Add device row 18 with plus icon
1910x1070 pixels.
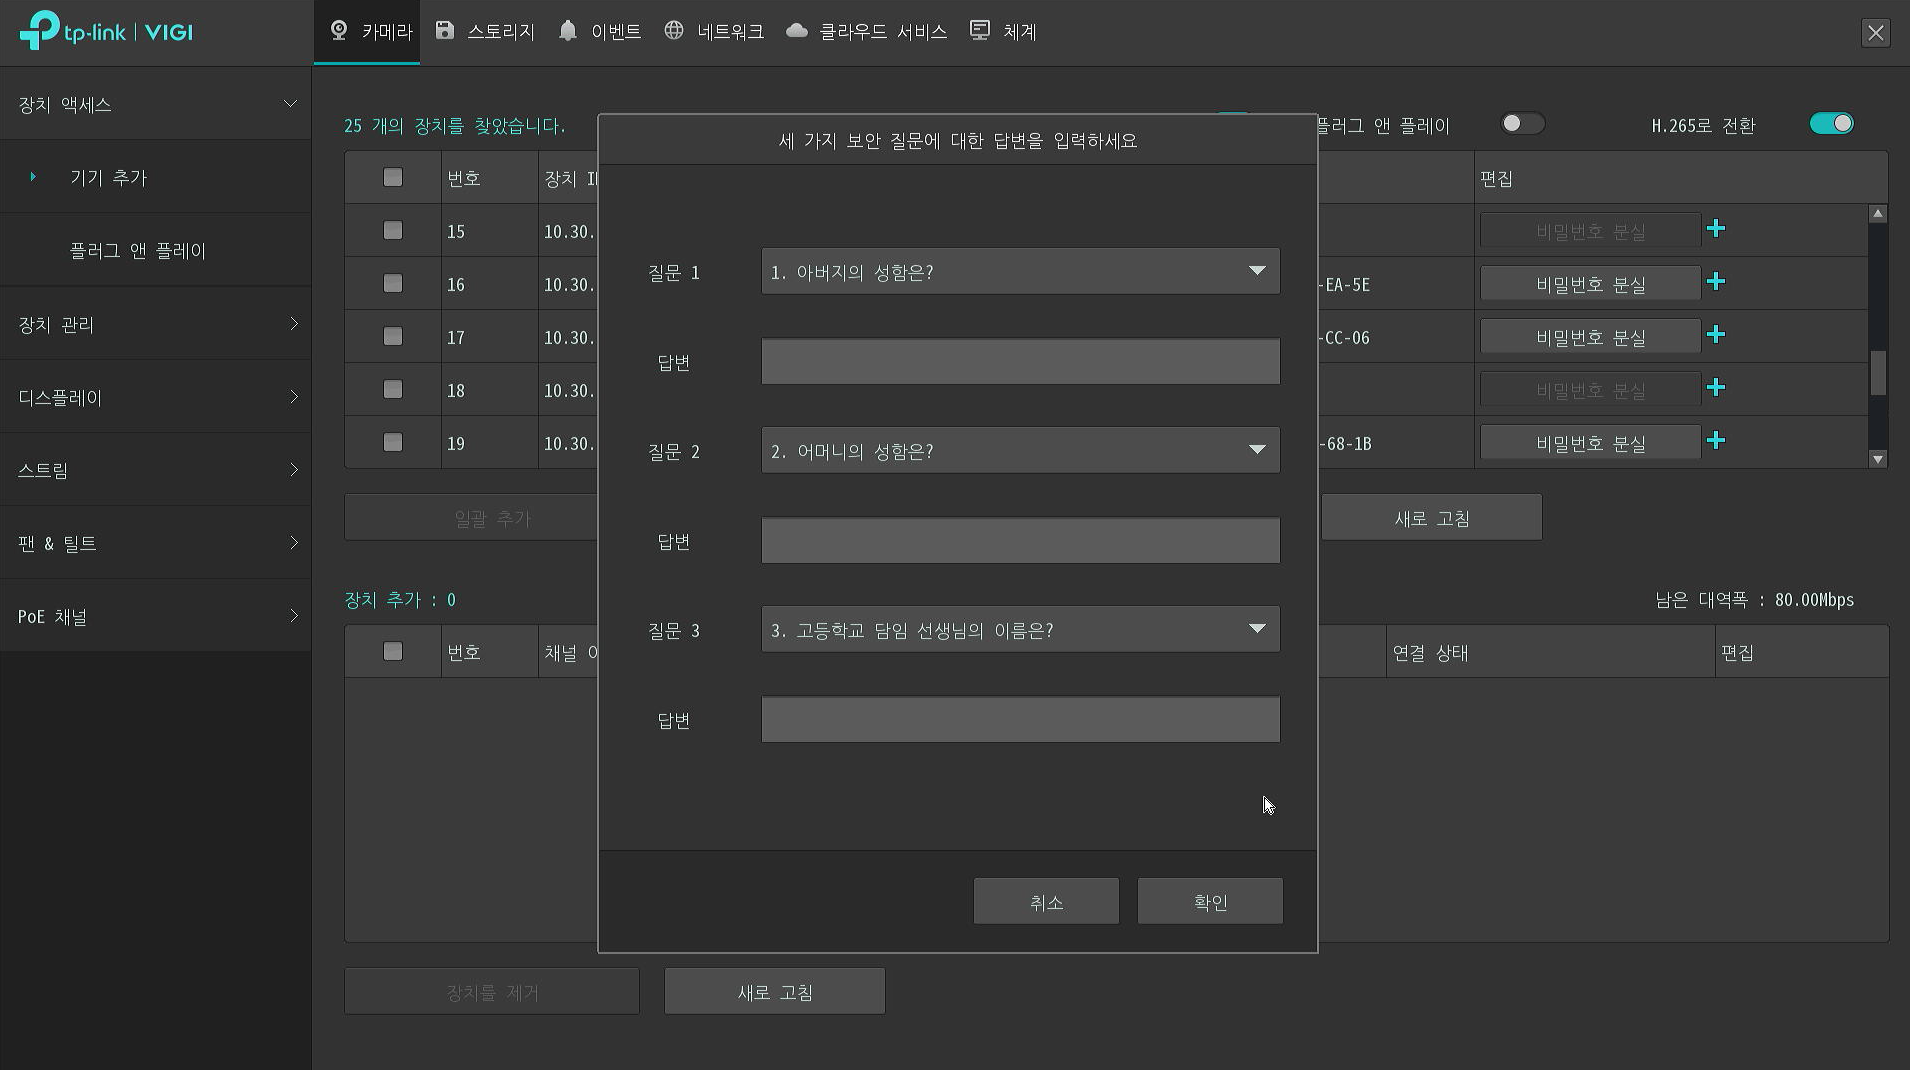point(1716,388)
